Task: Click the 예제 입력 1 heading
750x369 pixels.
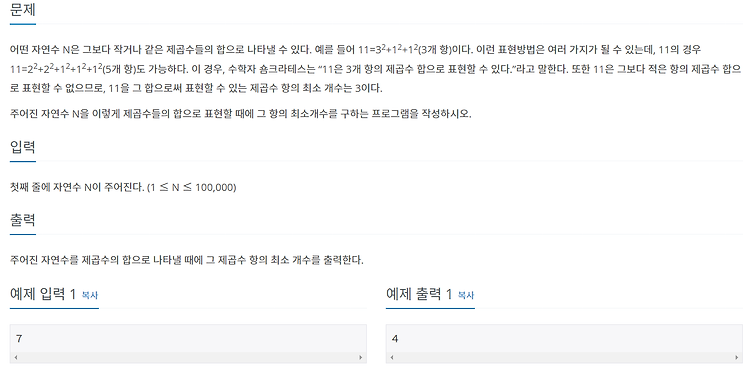Action: (43, 294)
